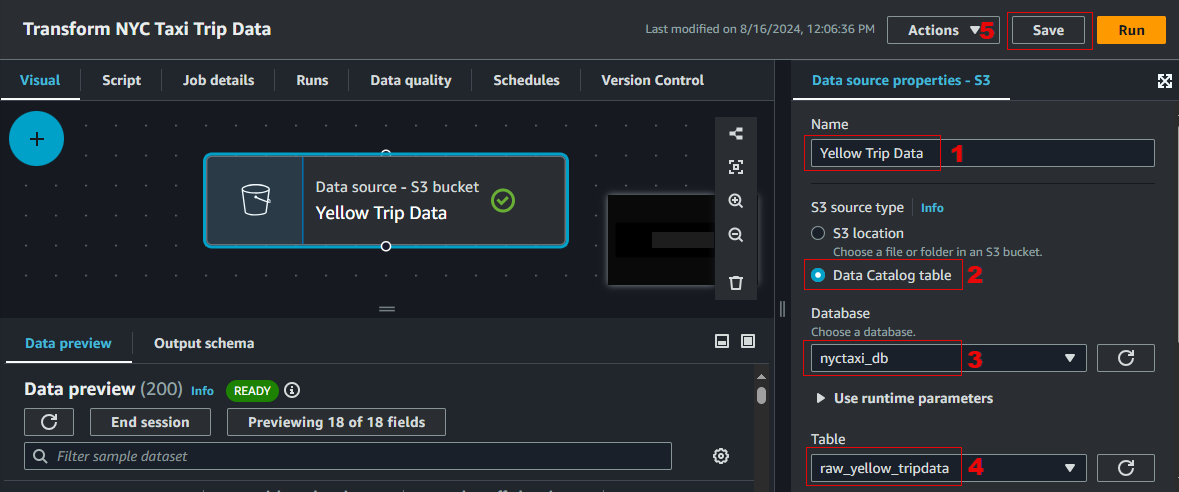The width and height of the screenshot is (1179, 492).
Task: Click Previewing 18 of 18 fields button
Action: tap(336, 422)
